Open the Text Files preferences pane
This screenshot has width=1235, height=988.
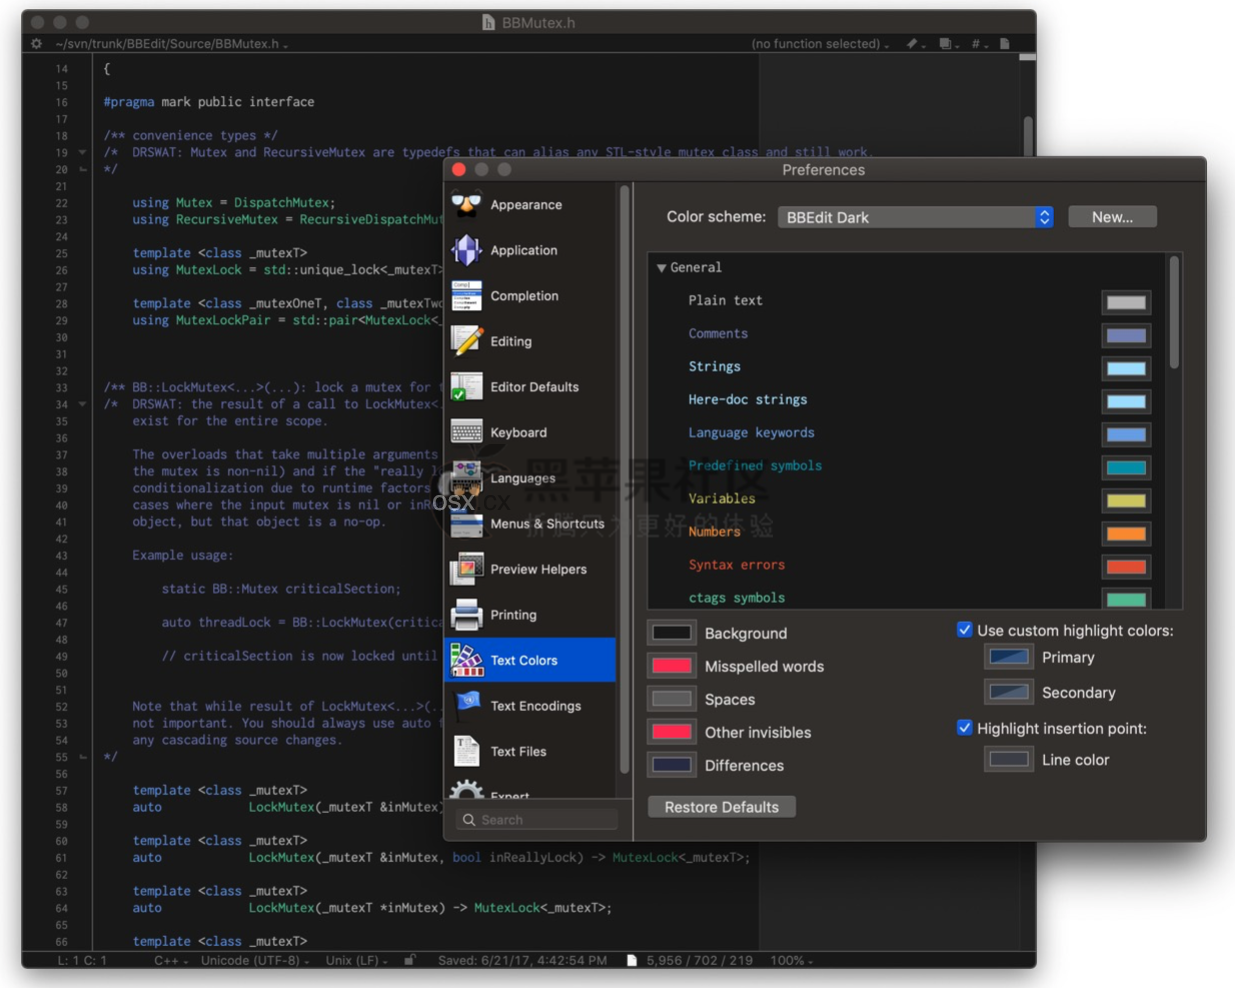coord(530,751)
